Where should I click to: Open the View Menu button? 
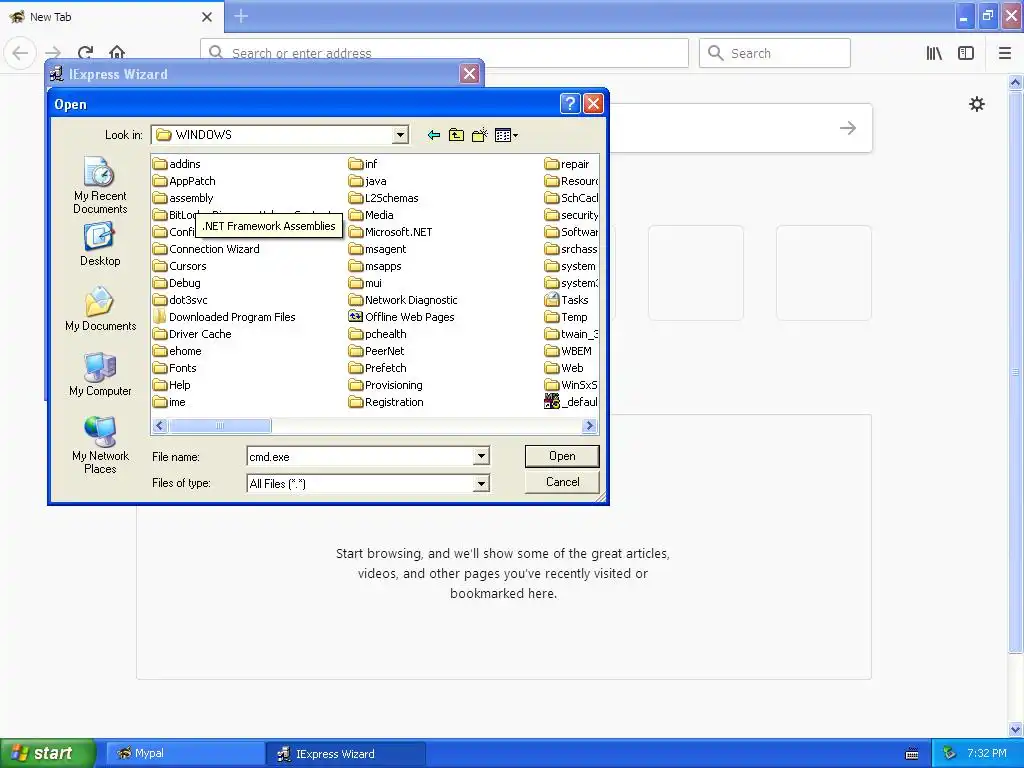click(x=506, y=135)
